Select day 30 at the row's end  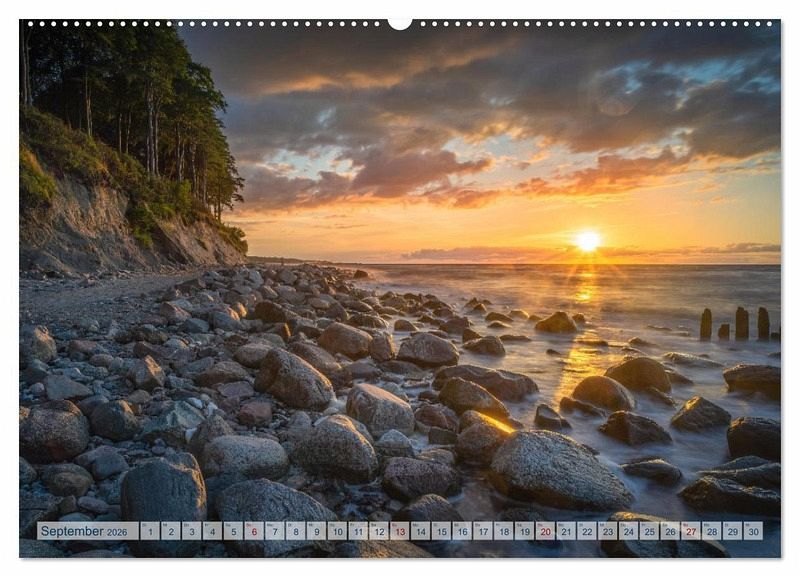coord(753,531)
